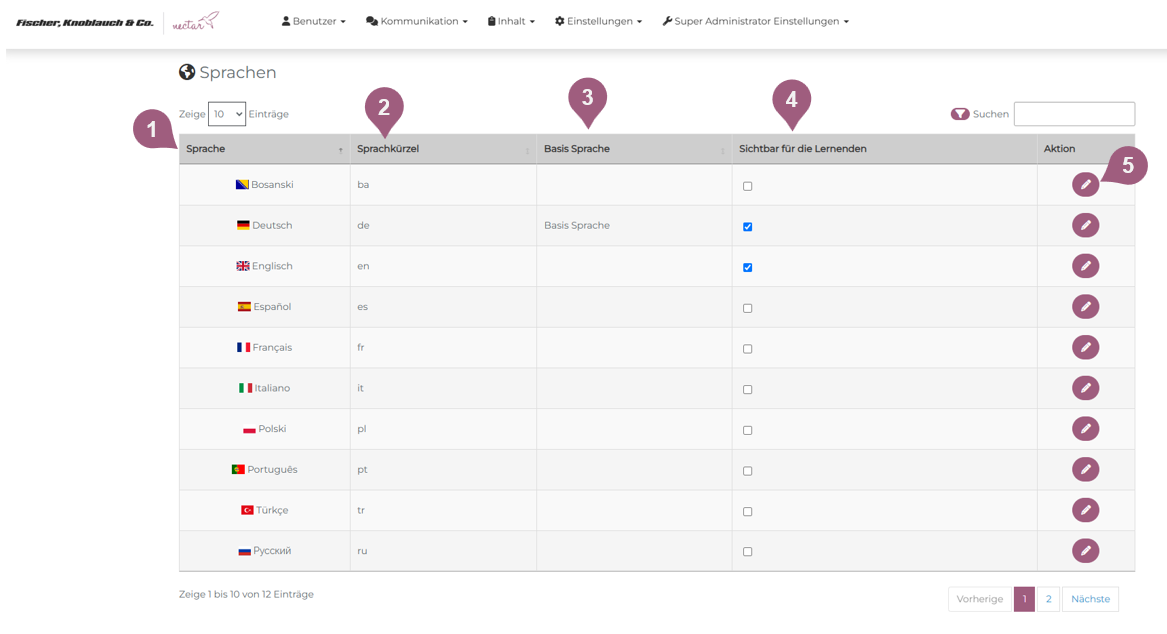Click the edit icon for Русский
This screenshot has height=634, width=1167.
[x=1085, y=550]
